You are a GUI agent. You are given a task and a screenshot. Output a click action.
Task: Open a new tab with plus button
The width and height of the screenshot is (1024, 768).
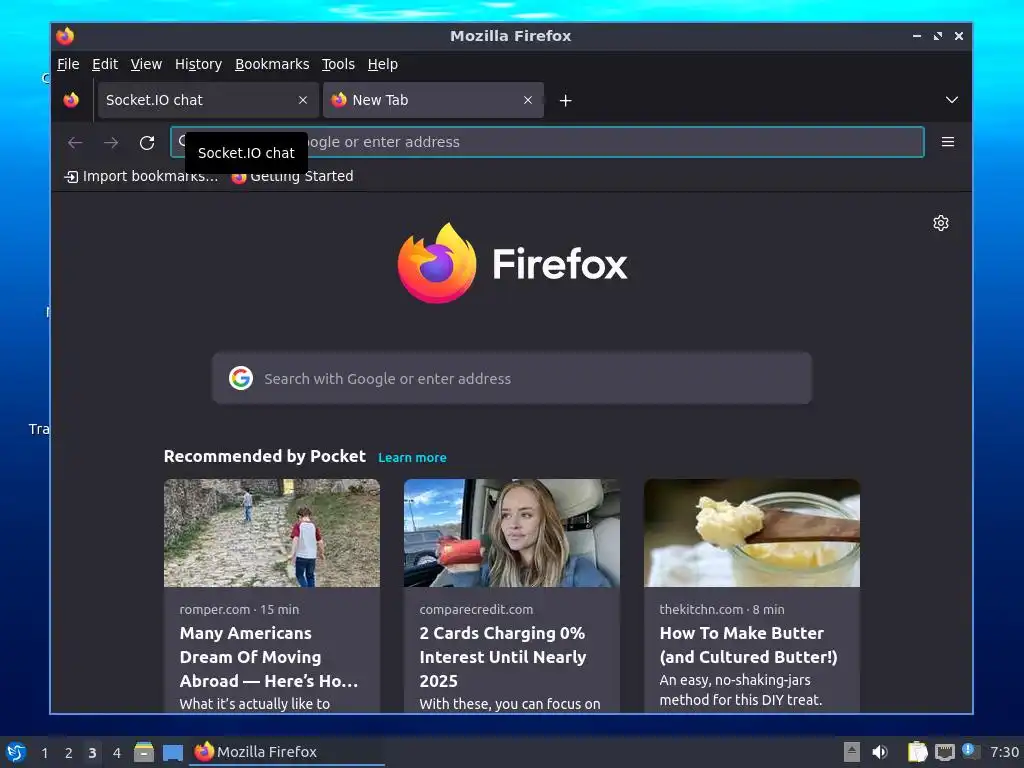click(x=566, y=101)
